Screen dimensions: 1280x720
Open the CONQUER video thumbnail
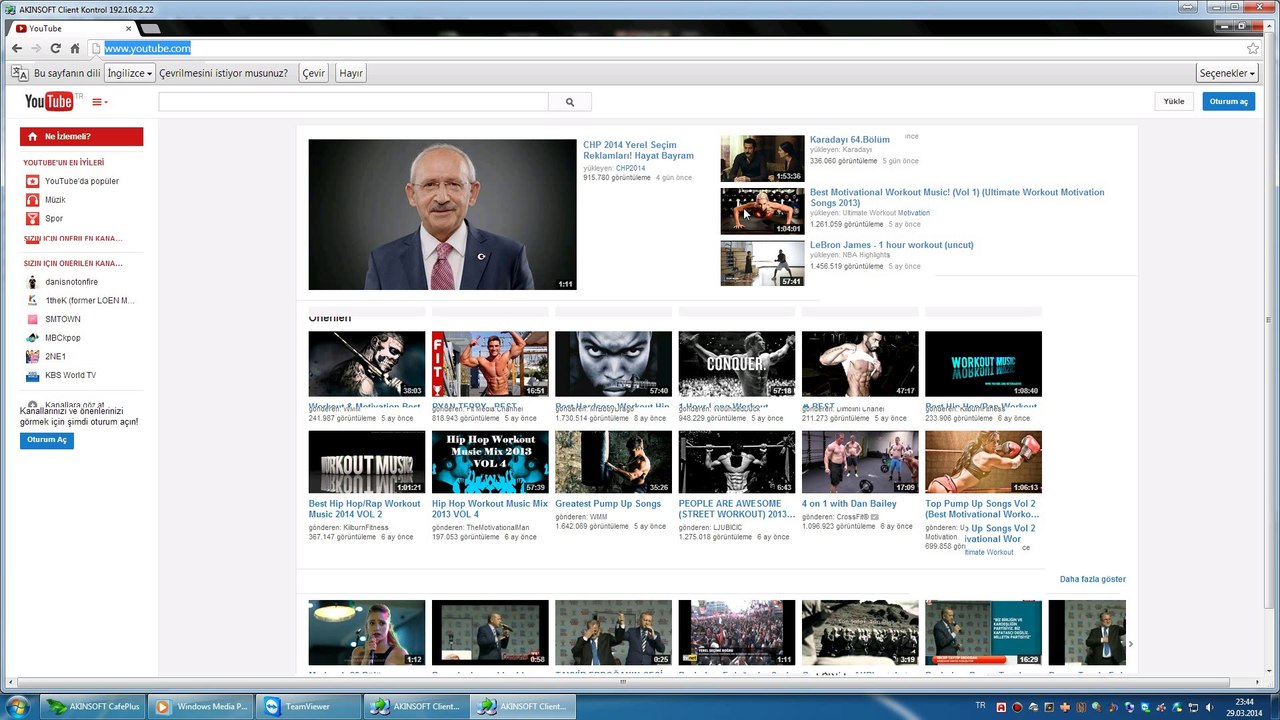(x=737, y=364)
